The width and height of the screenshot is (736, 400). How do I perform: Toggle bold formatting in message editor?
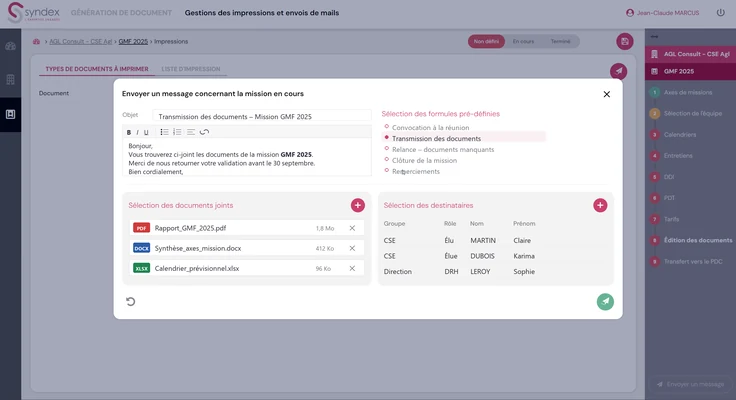(129, 132)
